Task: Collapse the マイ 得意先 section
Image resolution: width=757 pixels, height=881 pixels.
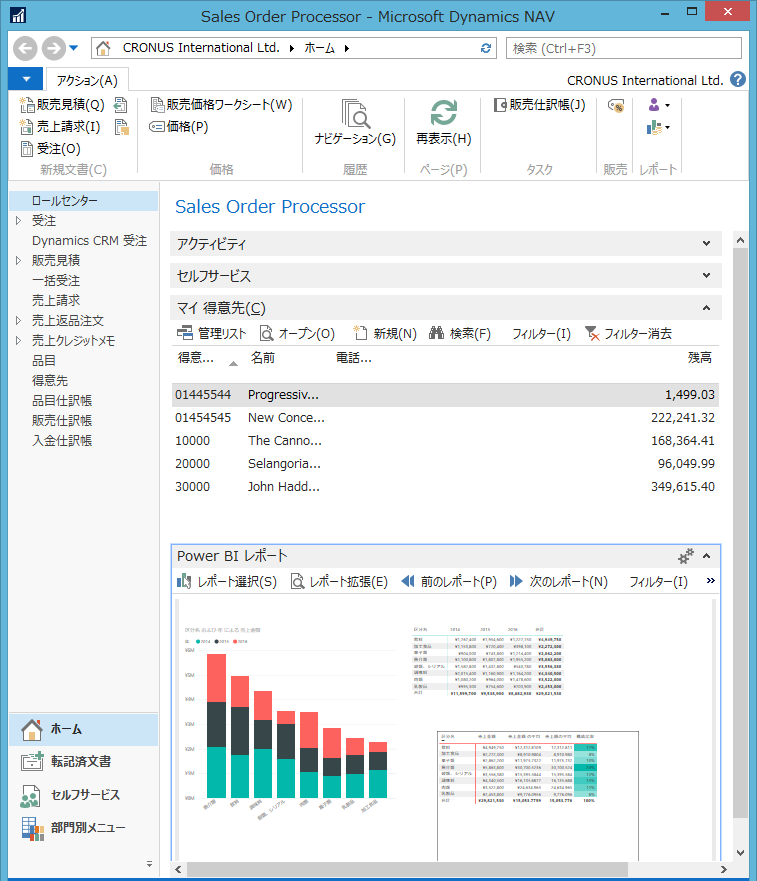Action: click(x=706, y=308)
